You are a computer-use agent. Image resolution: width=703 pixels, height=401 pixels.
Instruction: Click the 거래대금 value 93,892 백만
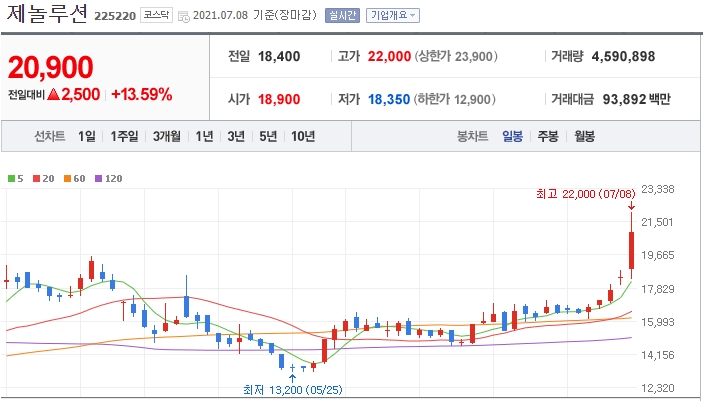point(636,99)
